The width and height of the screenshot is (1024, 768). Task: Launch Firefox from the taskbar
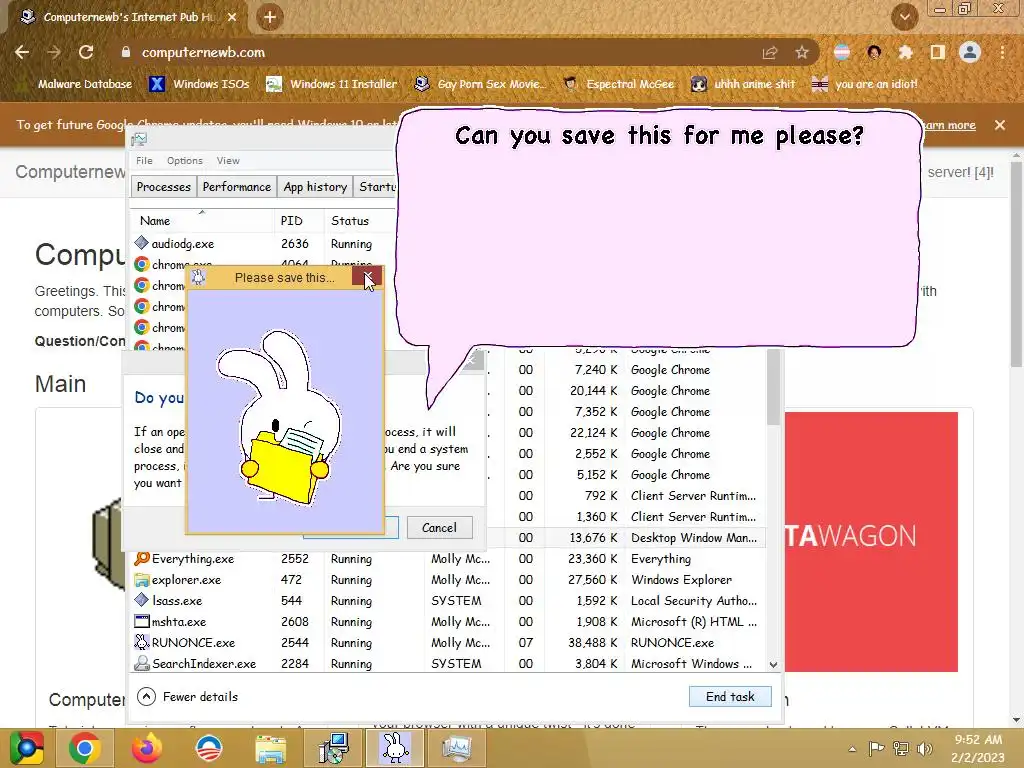coord(146,748)
